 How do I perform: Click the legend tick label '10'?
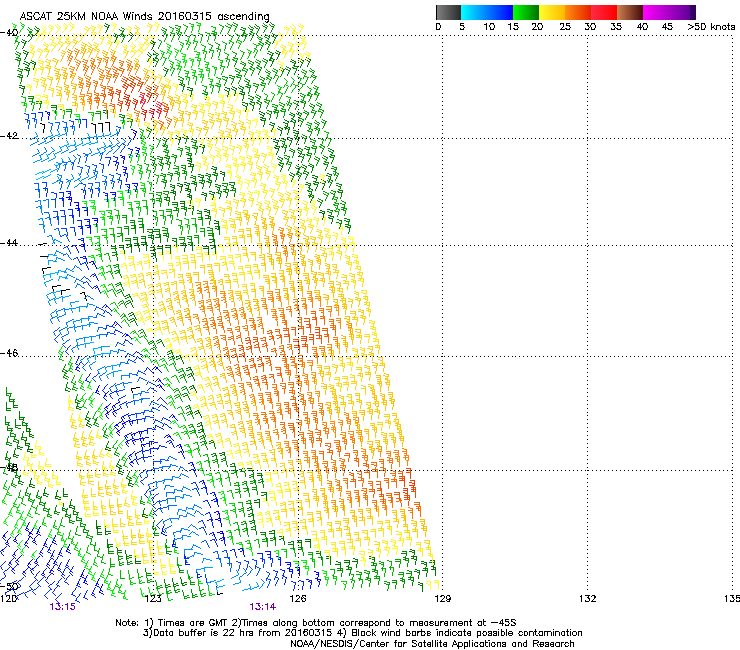pyautogui.click(x=489, y=27)
